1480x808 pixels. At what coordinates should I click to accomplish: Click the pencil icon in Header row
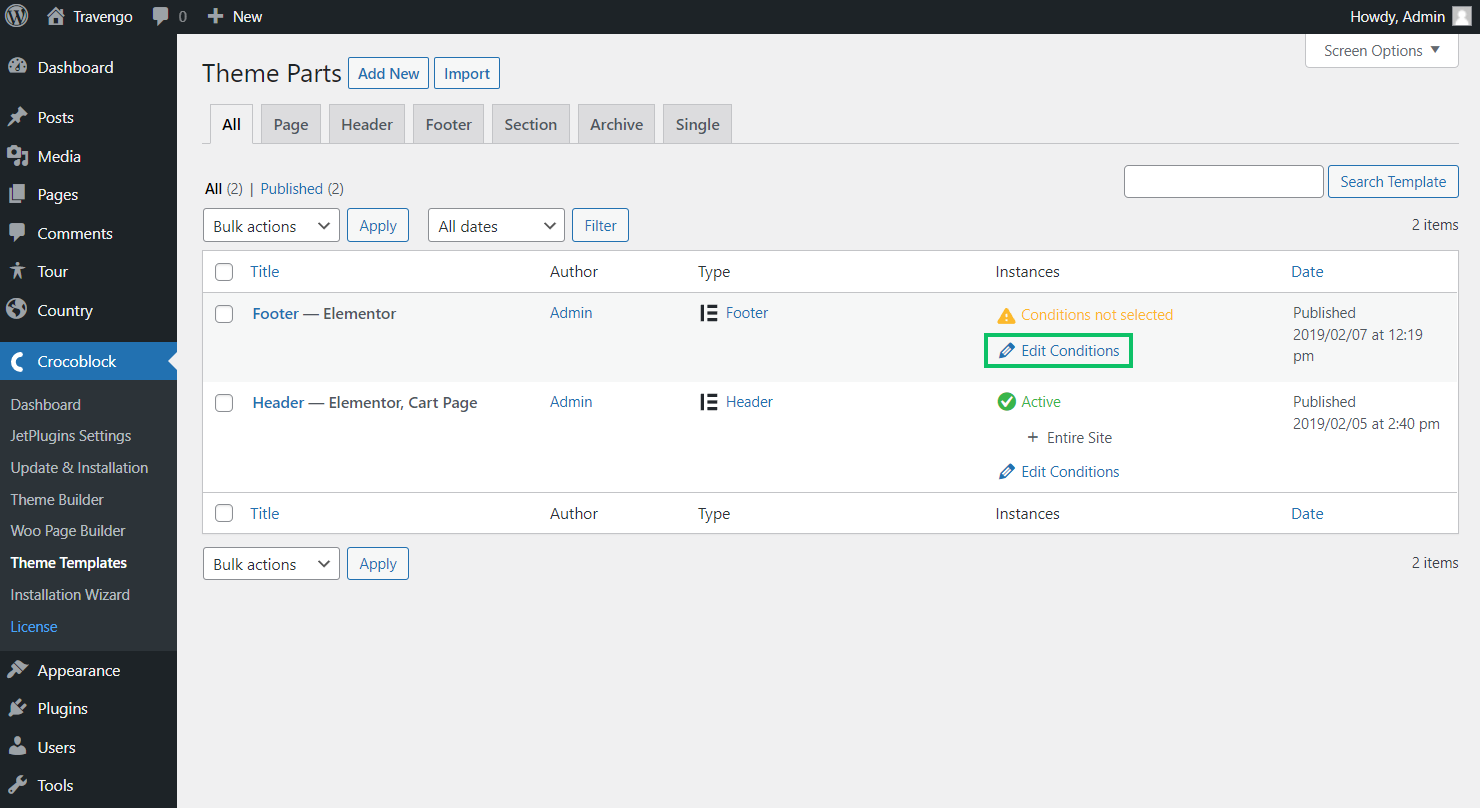tap(1007, 472)
